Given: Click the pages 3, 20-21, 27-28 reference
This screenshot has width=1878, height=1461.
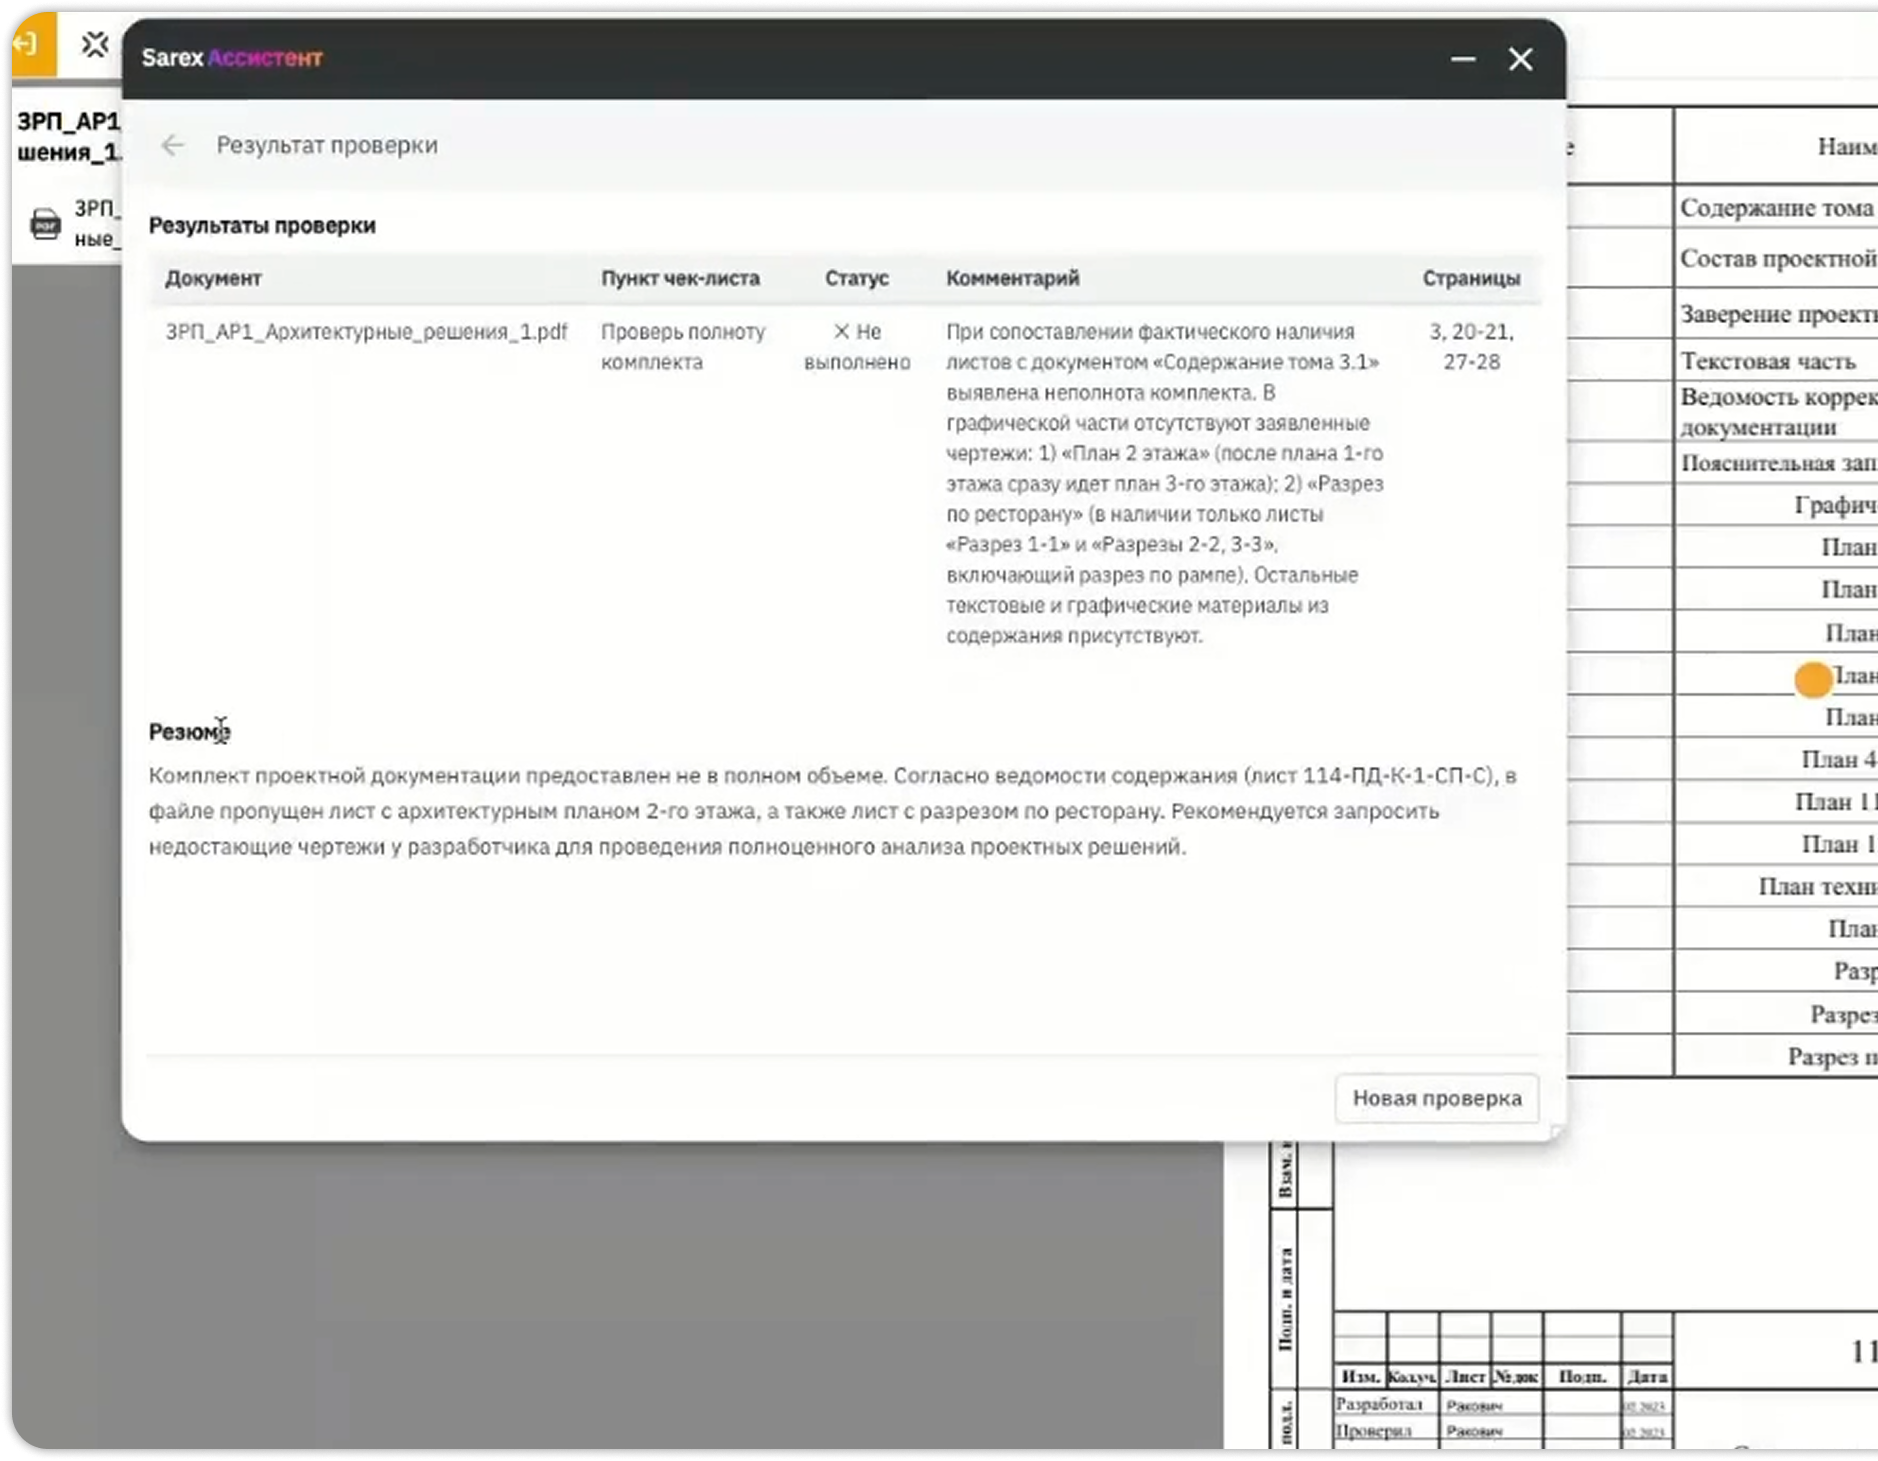Looking at the screenshot, I should point(1471,347).
